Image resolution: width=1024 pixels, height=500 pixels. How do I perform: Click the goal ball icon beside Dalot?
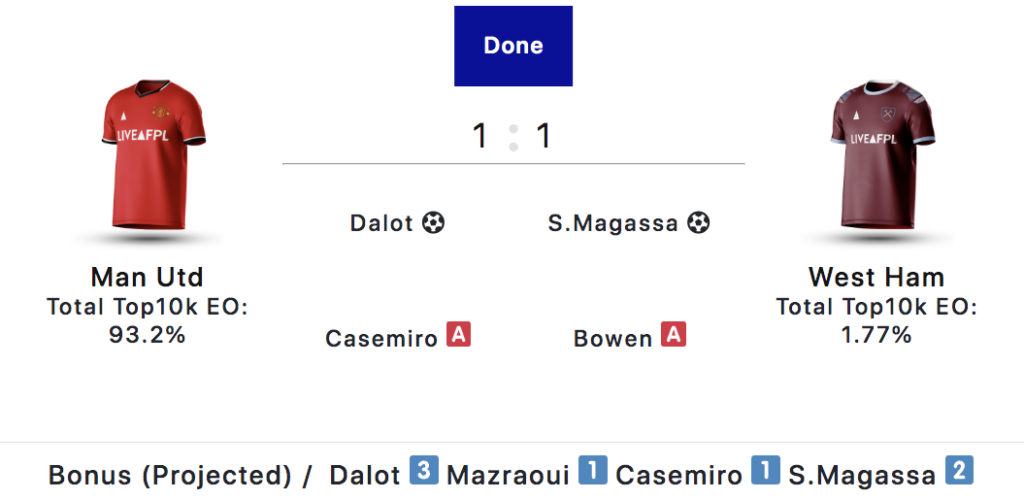pos(433,223)
